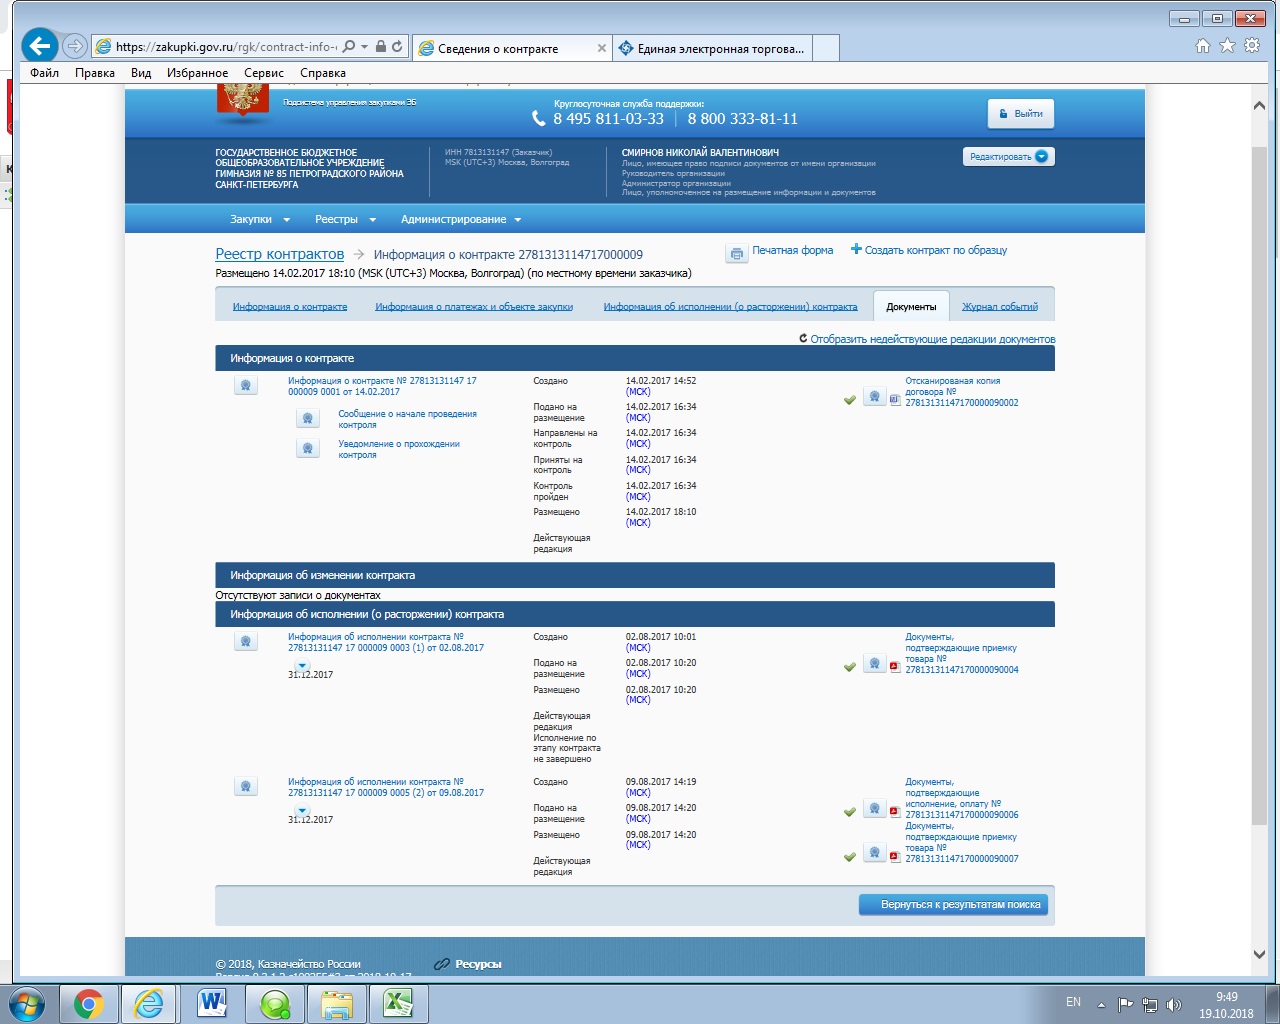Switch to the Журнал событий tab
This screenshot has width=1280, height=1024.
[1000, 307]
